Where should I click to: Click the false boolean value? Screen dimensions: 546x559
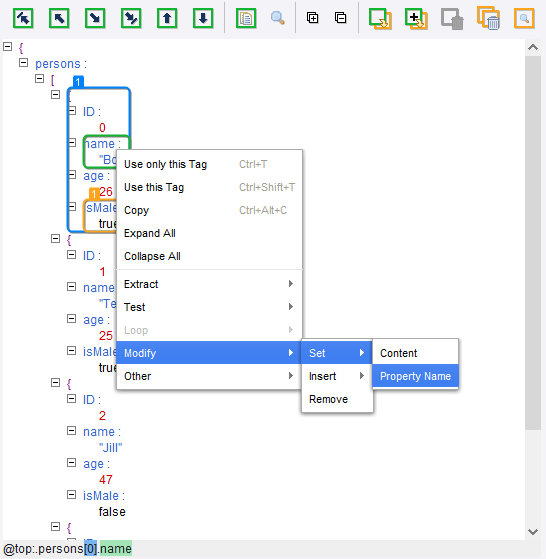pos(112,512)
